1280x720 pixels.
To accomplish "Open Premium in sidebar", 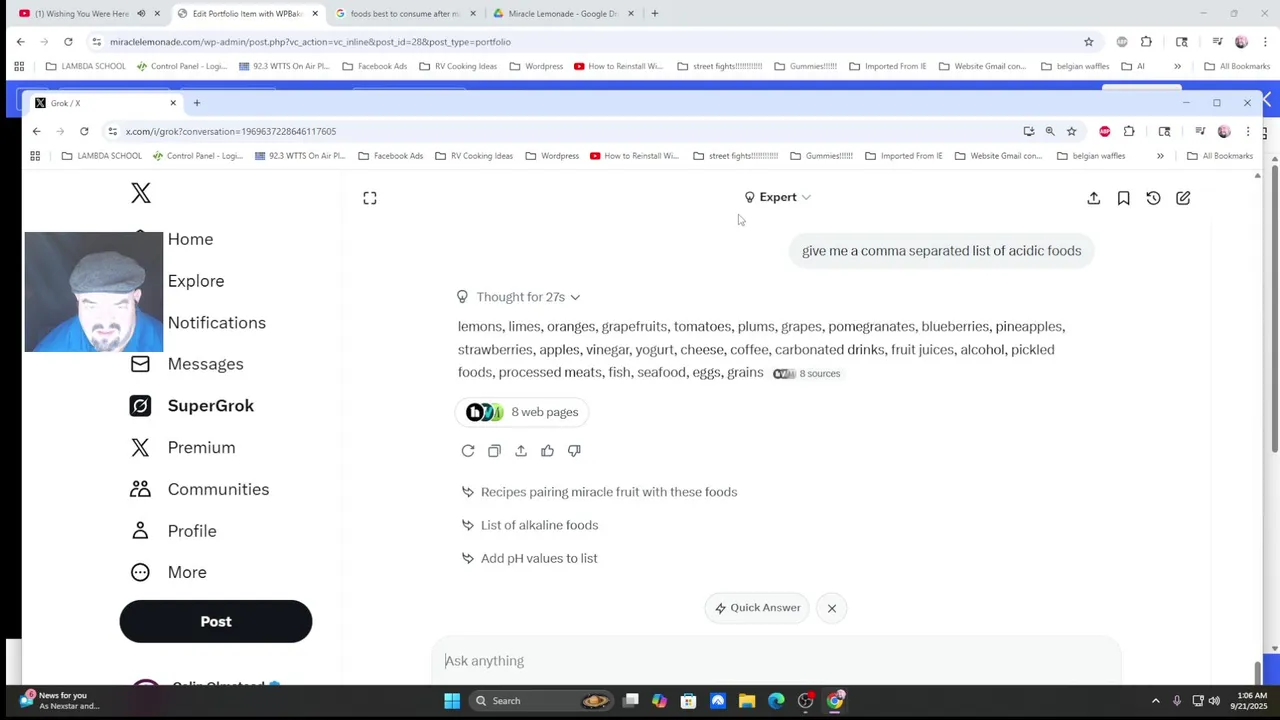I will [201, 448].
